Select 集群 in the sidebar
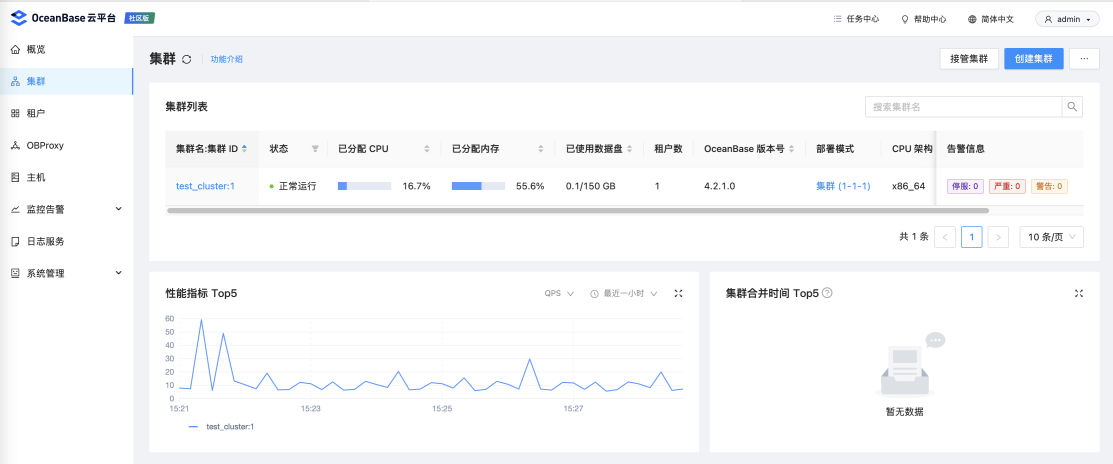This screenshot has height=464, width=1113. coord(67,82)
